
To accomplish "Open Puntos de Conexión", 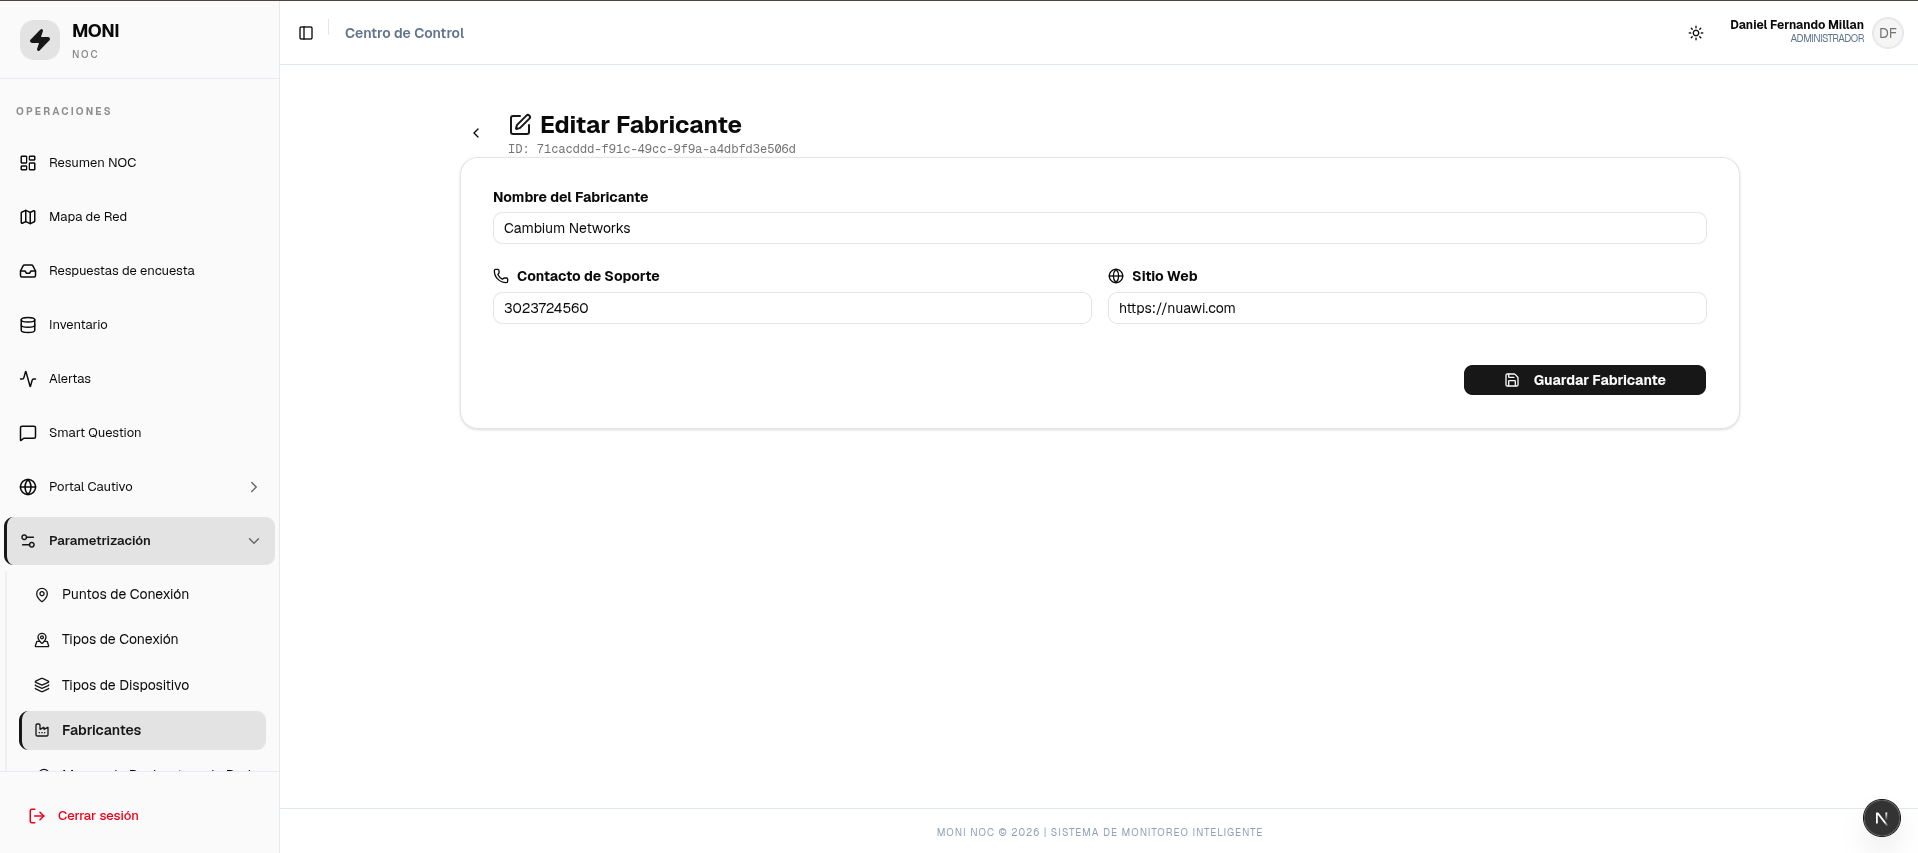I will [143, 594].
